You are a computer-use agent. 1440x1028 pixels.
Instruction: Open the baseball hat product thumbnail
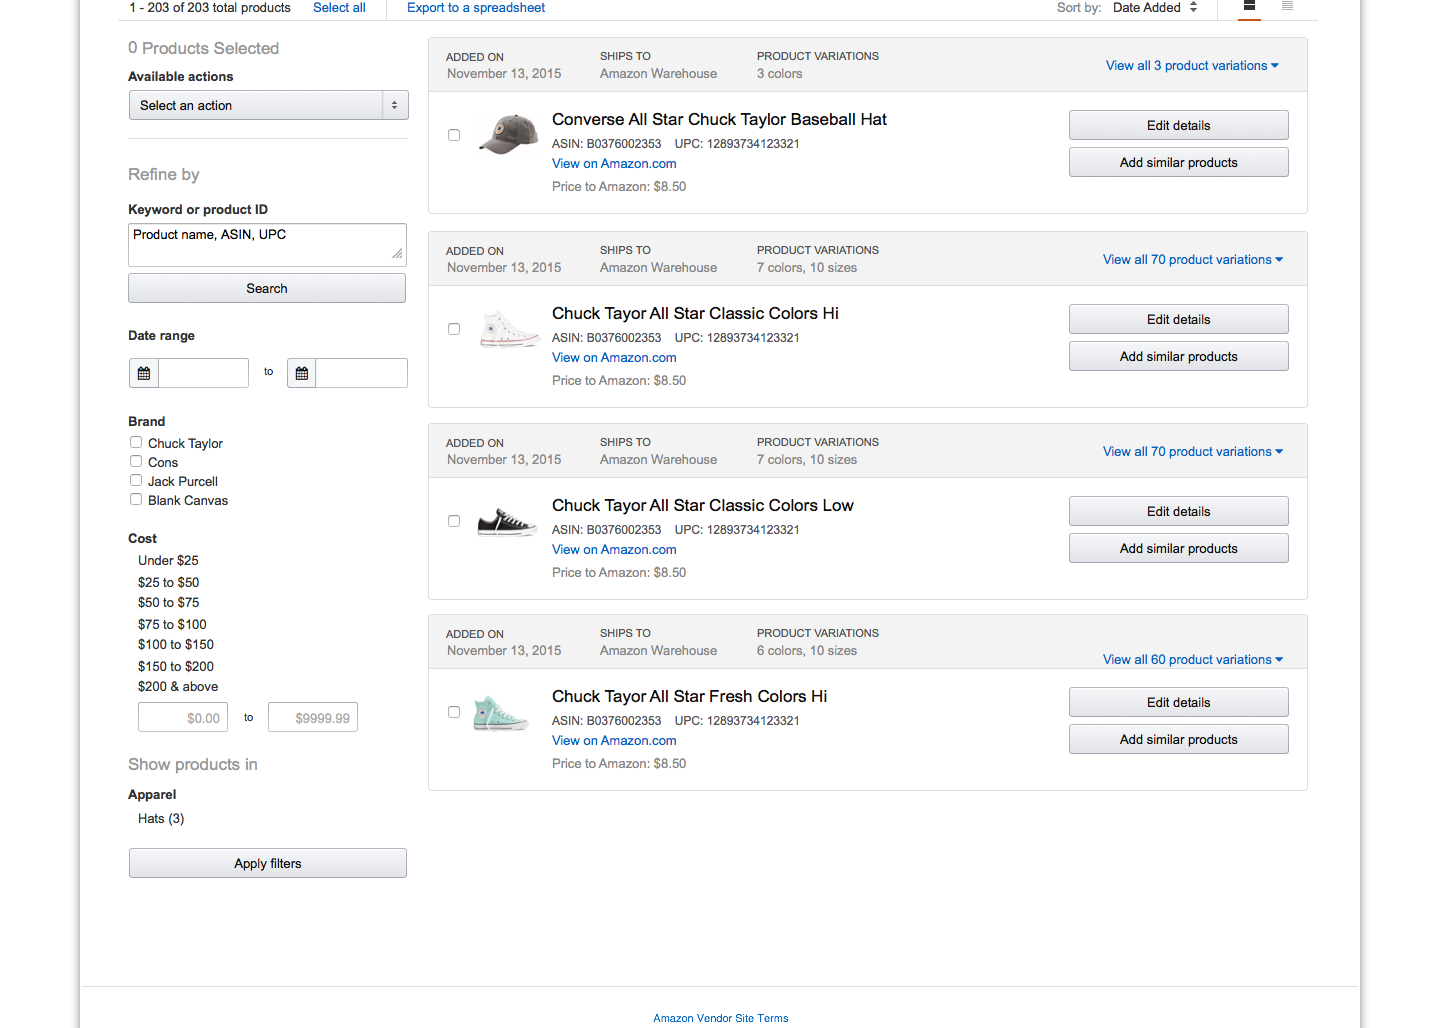click(509, 135)
